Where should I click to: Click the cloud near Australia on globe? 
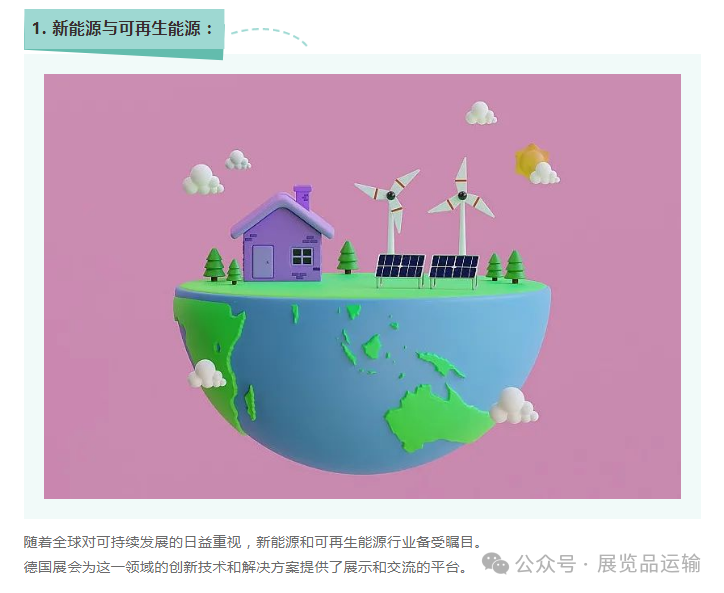coord(513,406)
